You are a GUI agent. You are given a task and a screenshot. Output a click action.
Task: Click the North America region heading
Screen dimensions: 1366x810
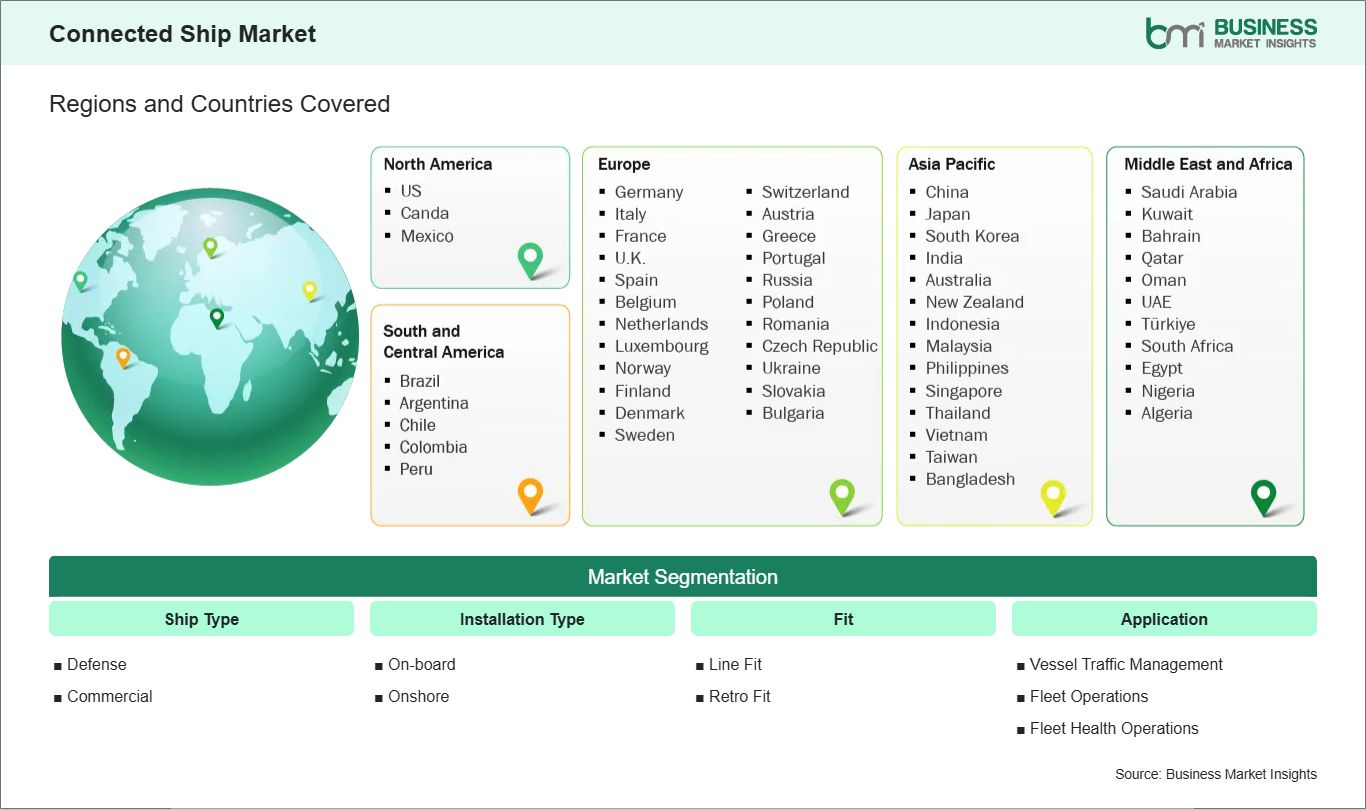point(438,164)
